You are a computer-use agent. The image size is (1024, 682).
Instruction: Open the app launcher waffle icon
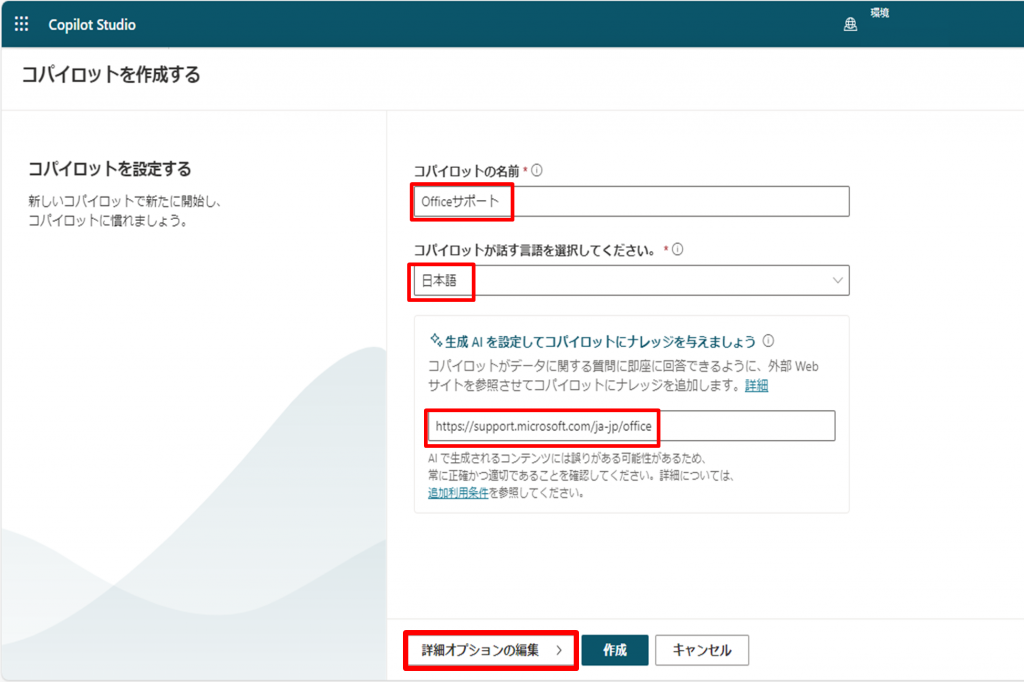22,24
